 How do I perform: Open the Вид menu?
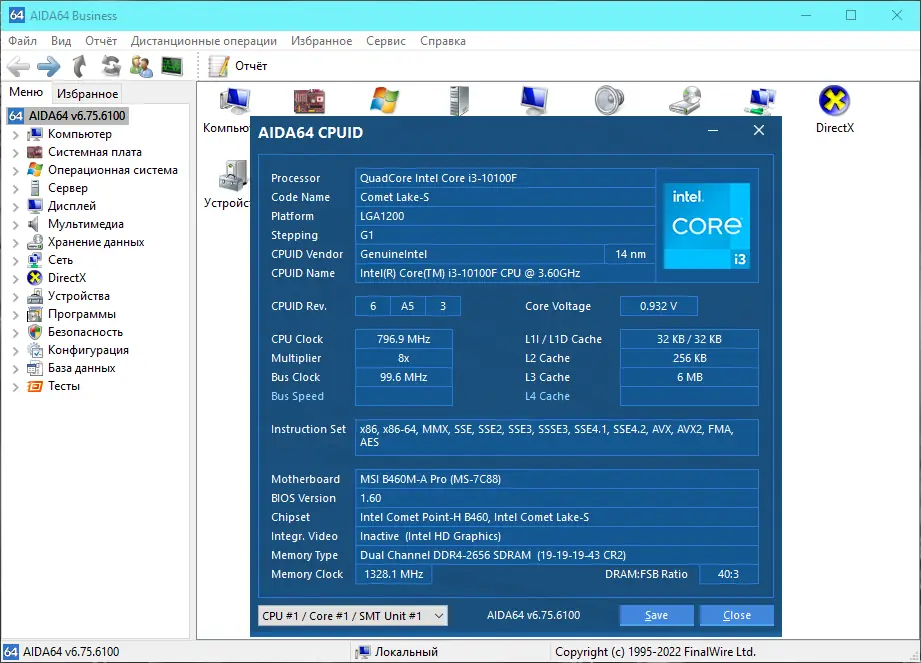60,41
